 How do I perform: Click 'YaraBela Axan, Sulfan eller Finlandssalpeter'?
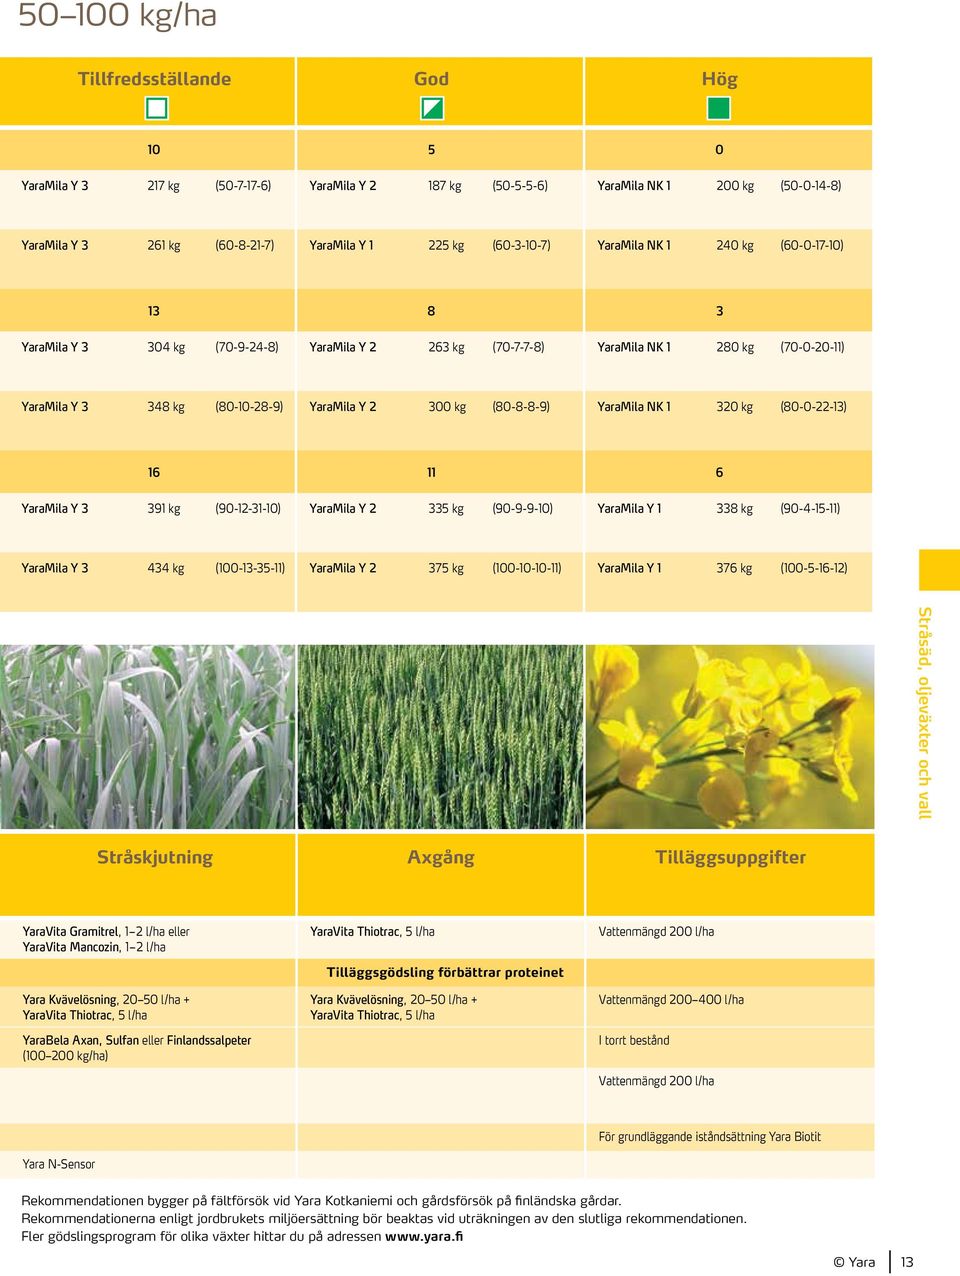(137, 1041)
